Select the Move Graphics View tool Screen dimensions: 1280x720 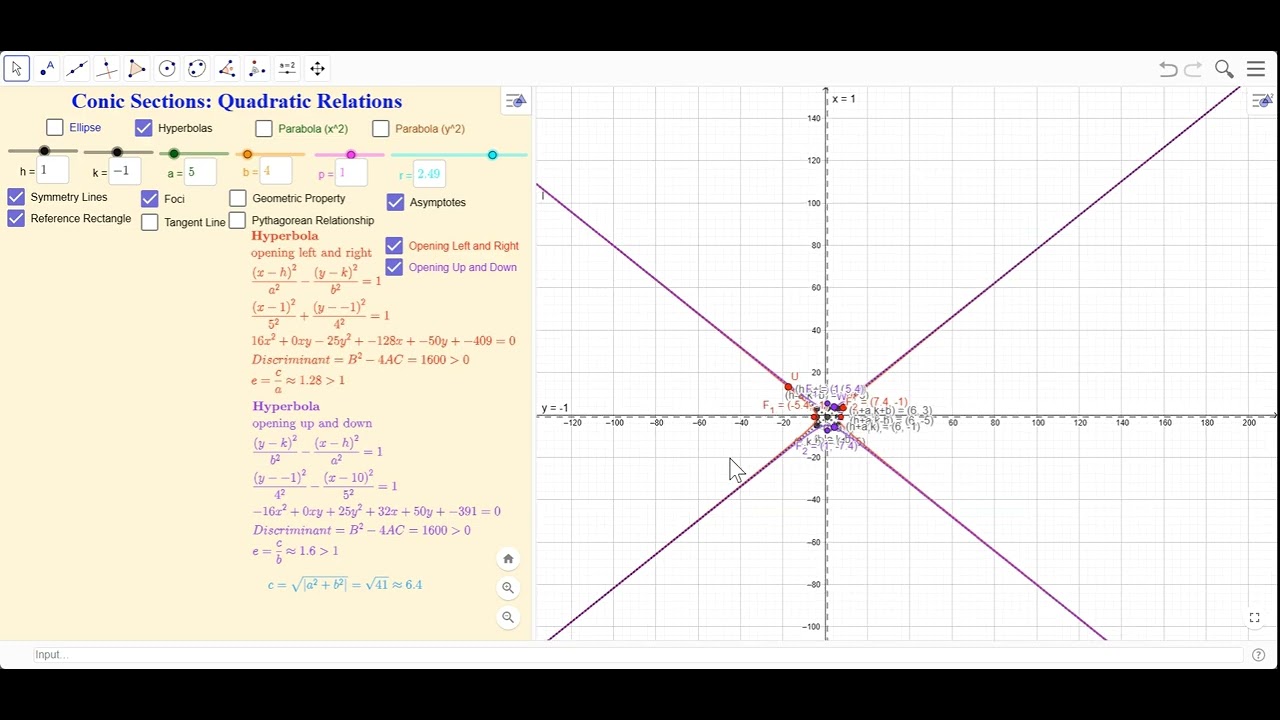317,68
